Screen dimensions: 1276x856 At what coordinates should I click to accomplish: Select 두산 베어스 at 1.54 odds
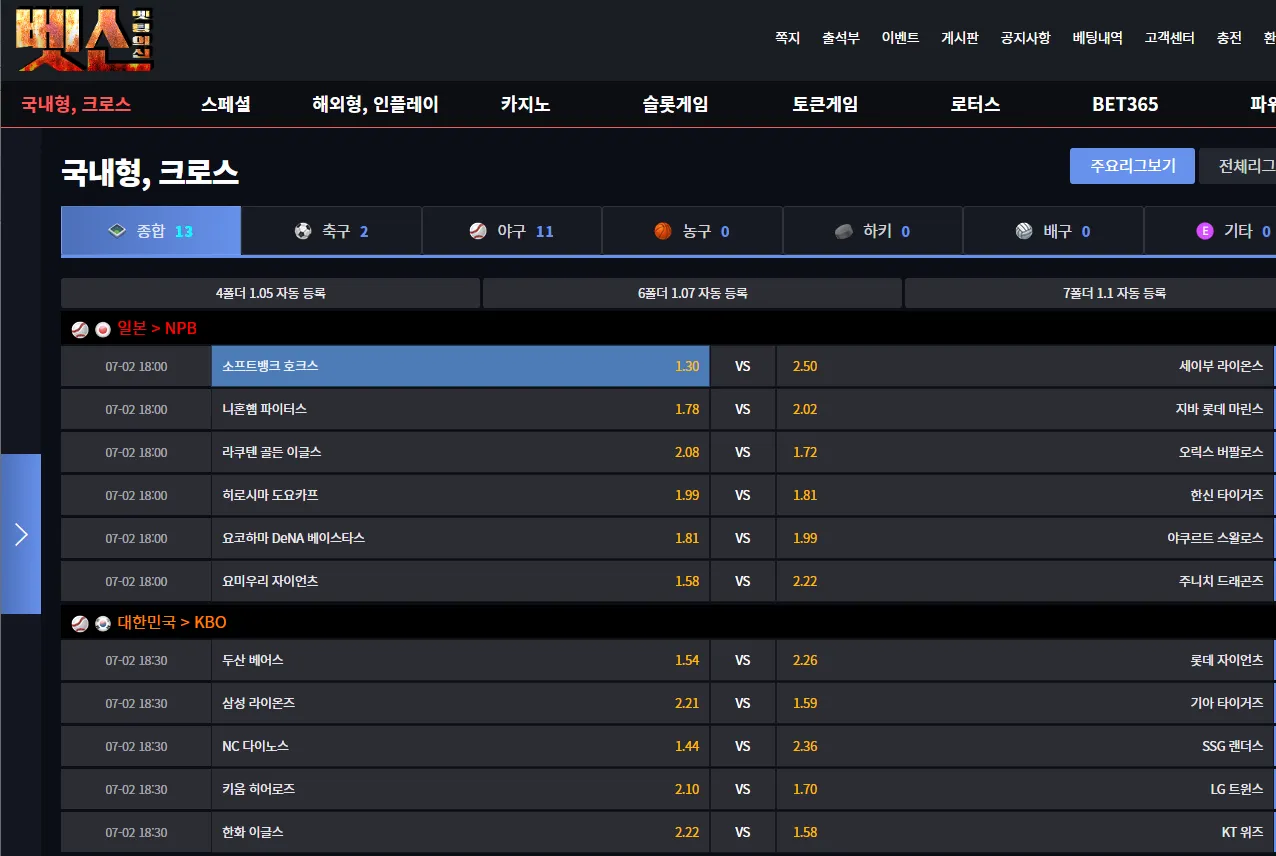[x=460, y=660]
